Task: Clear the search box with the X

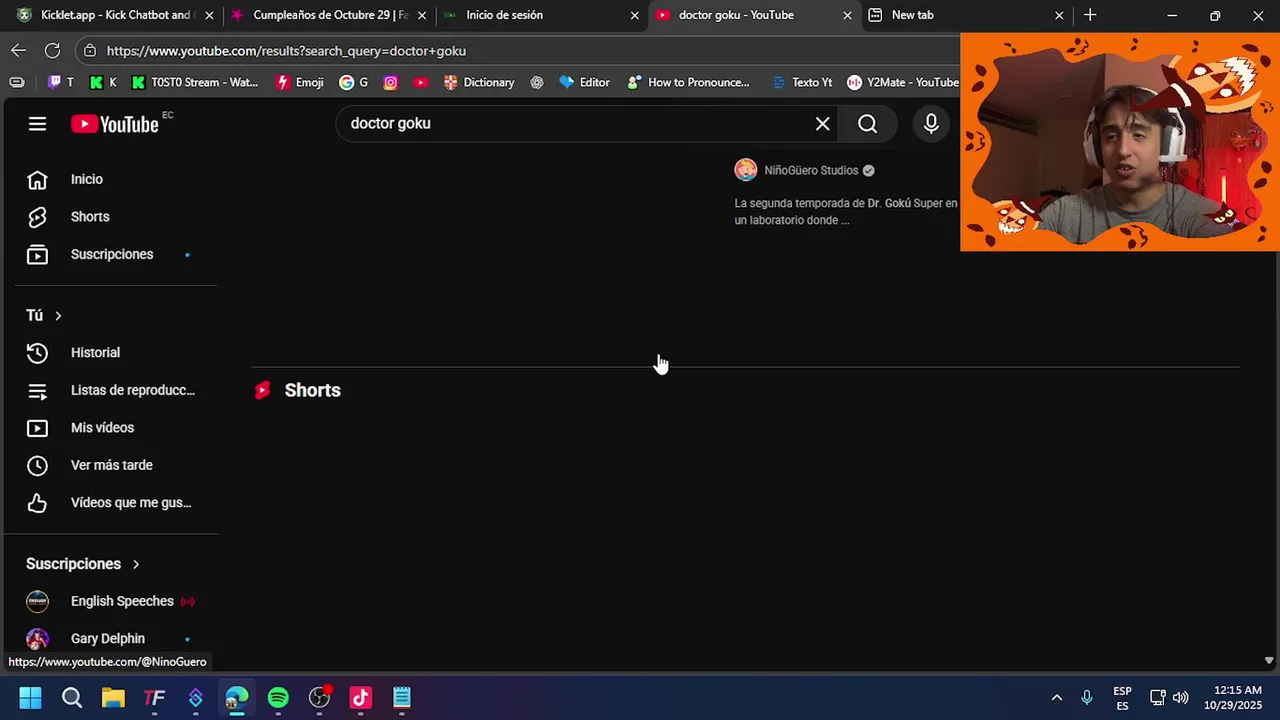Action: click(x=822, y=124)
